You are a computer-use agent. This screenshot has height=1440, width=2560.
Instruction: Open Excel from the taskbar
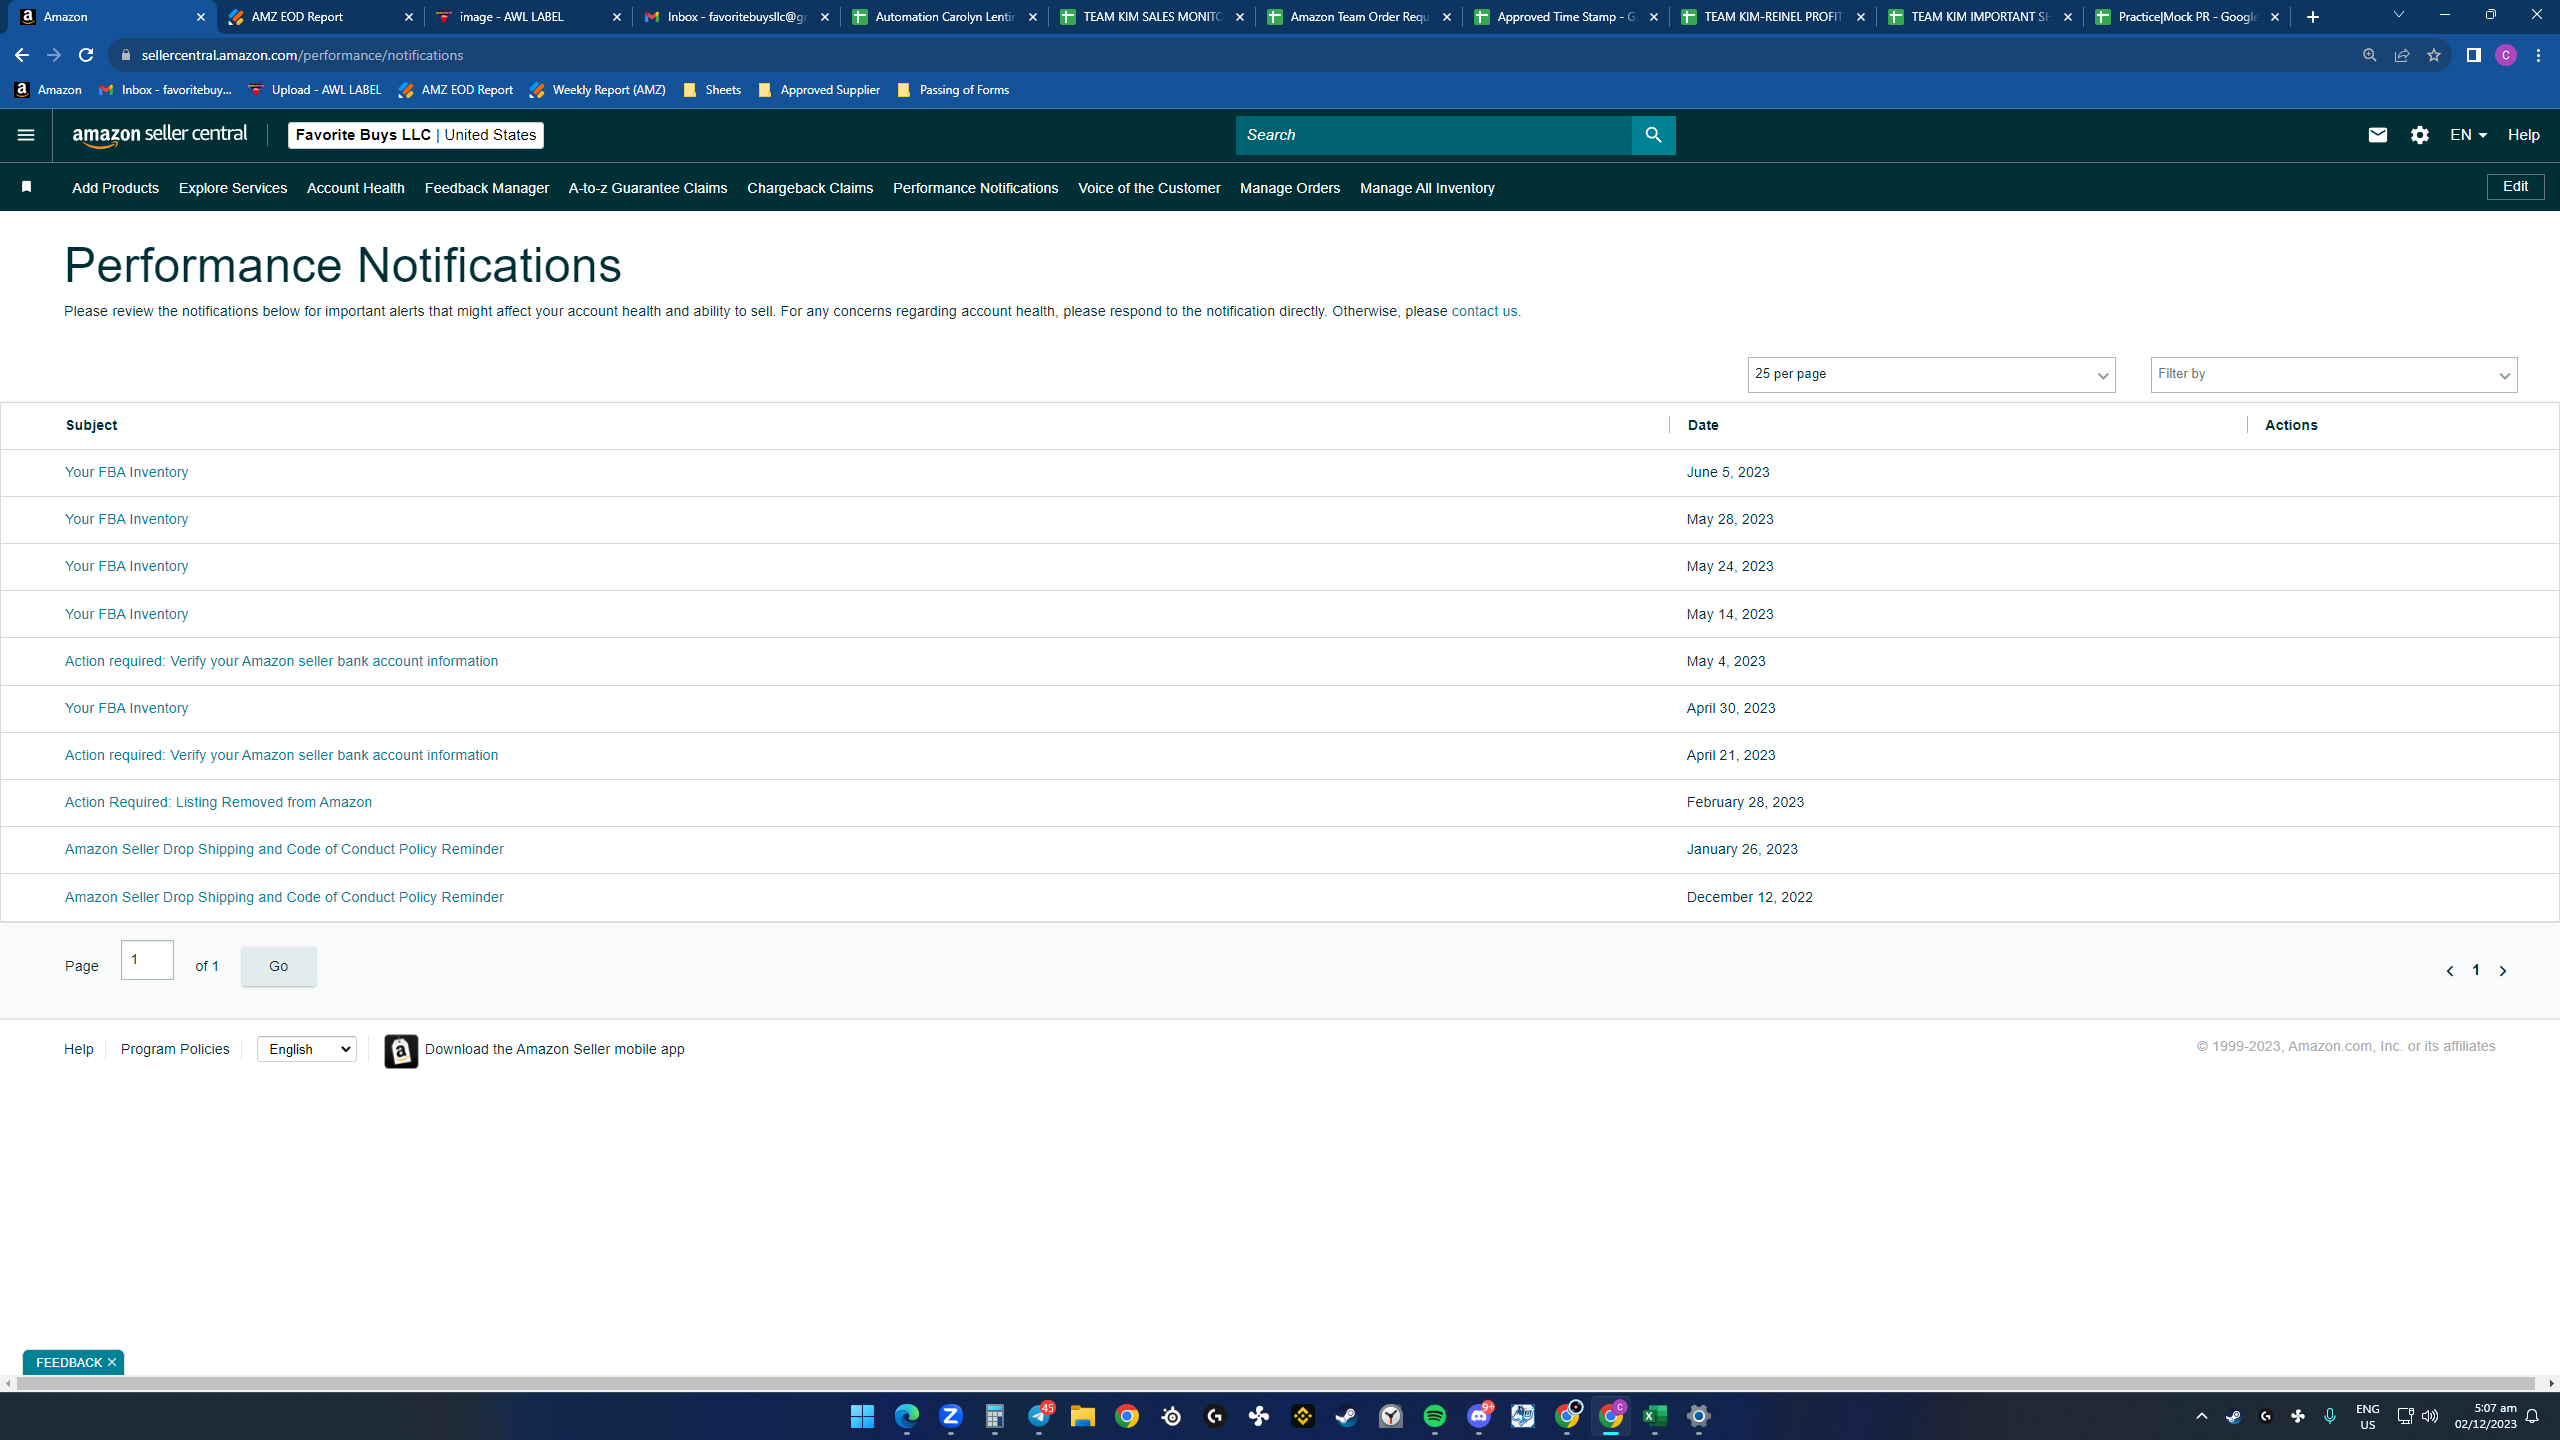coord(1655,1416)
